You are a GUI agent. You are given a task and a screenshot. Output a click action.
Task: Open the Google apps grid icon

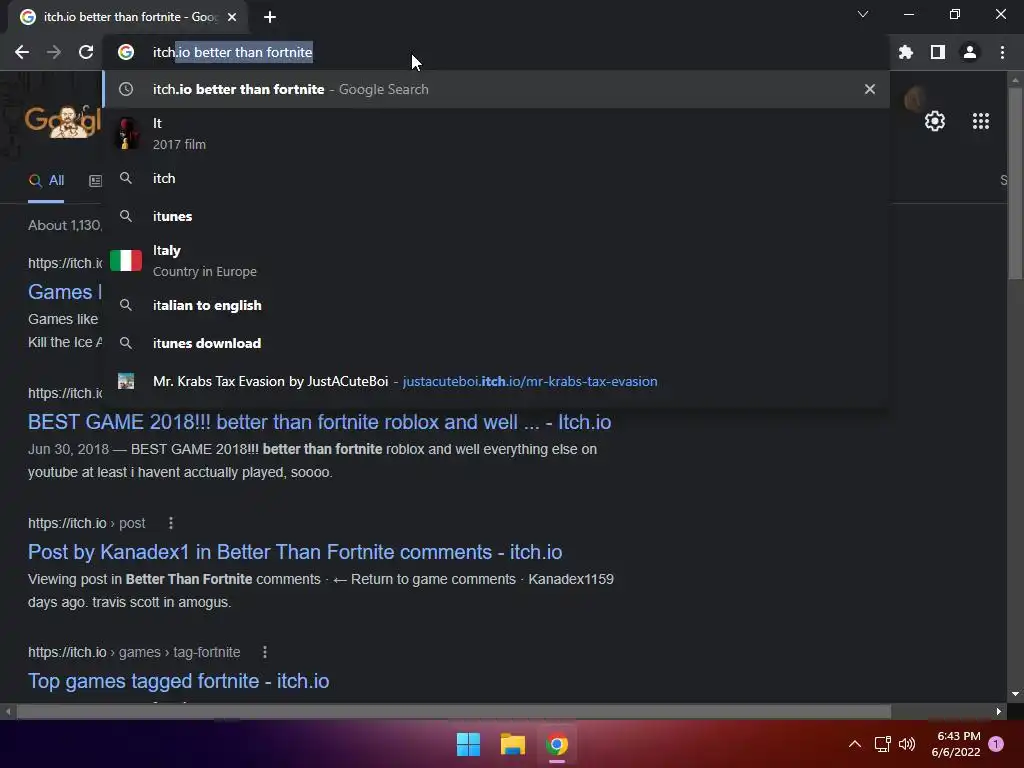980,121
